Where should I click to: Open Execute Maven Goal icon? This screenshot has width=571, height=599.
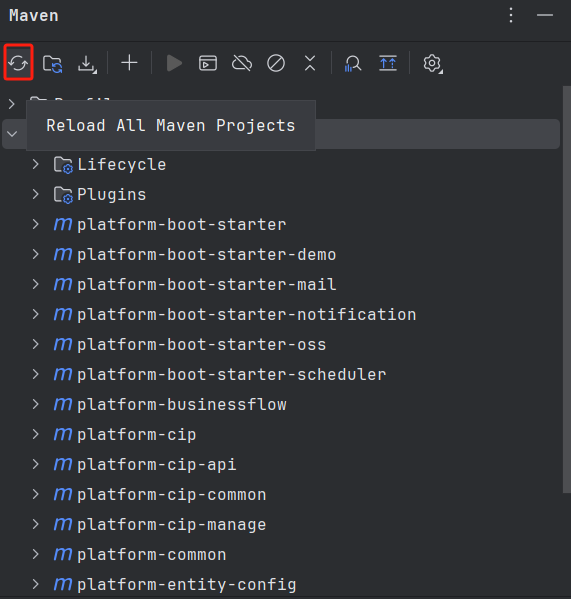pos(208,63)
